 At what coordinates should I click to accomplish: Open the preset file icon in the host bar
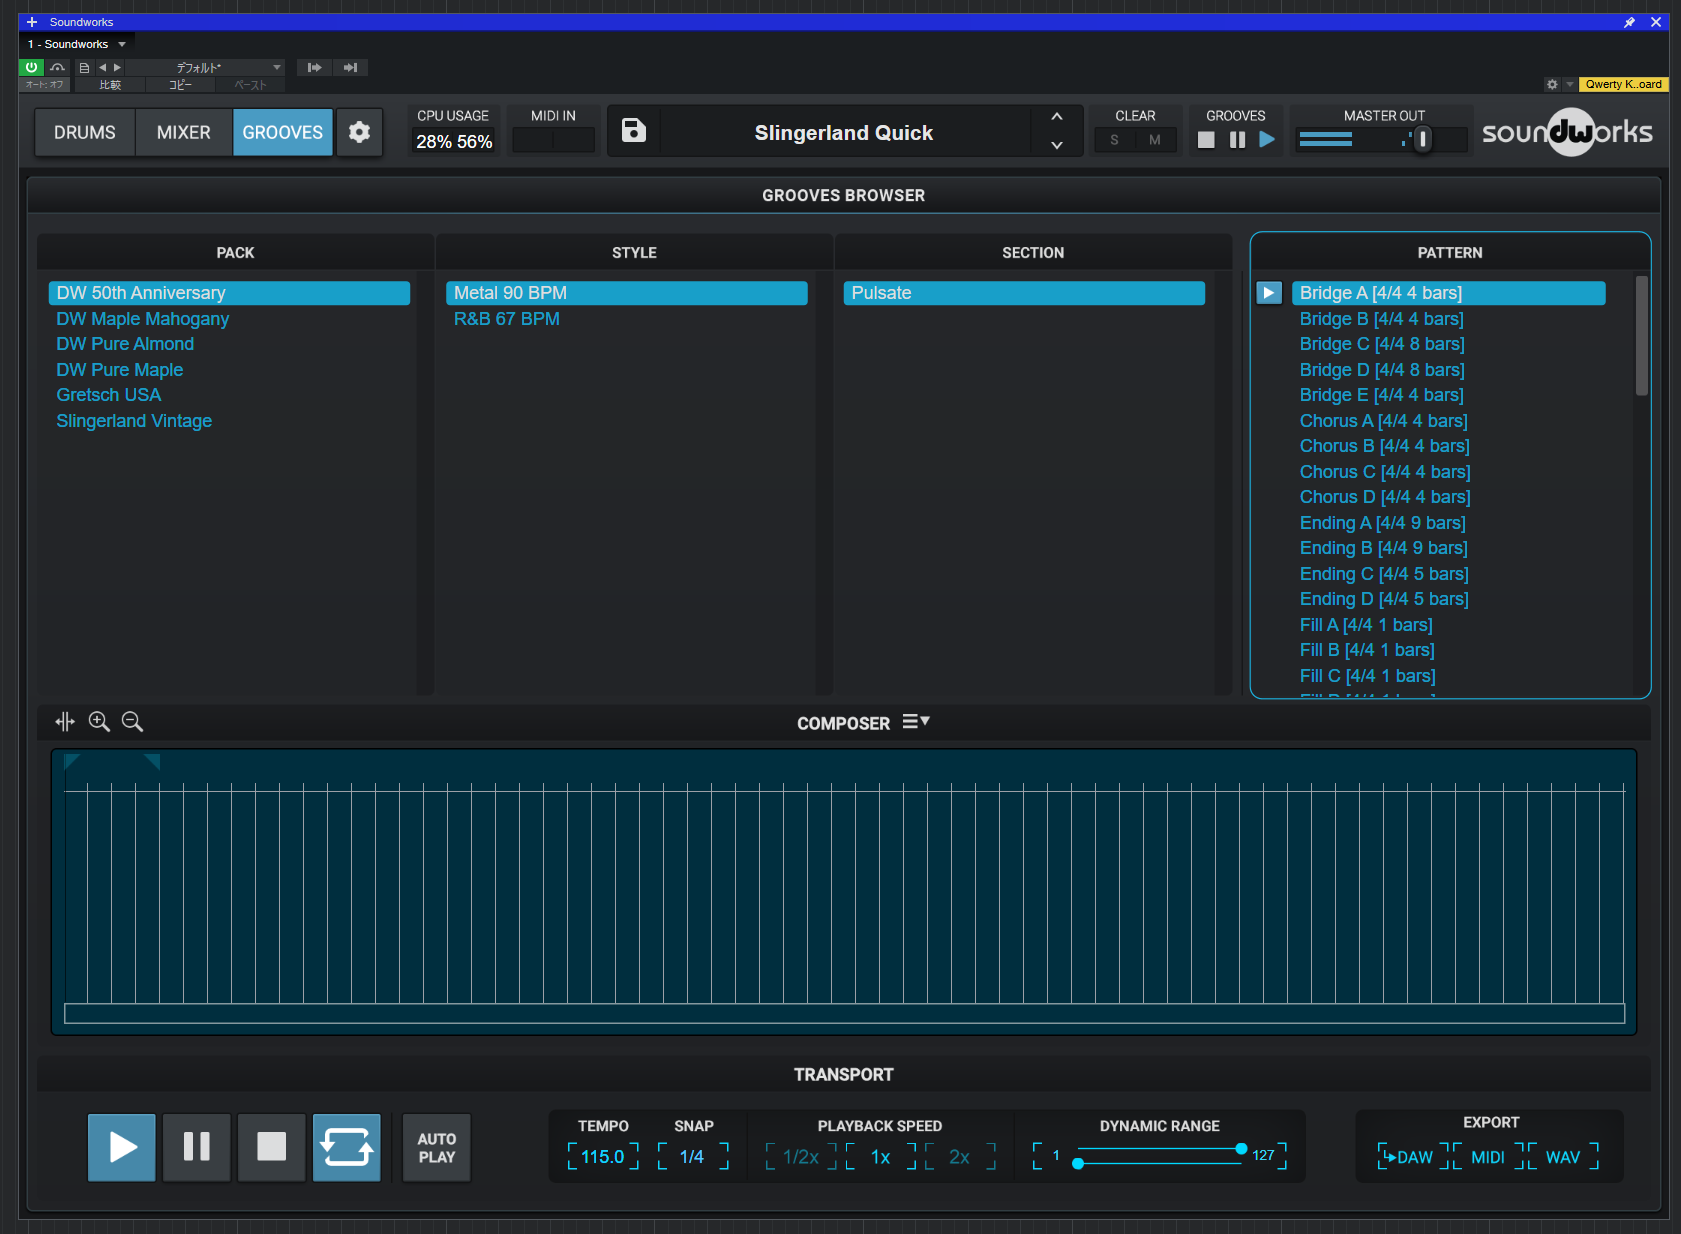(x=84, y=68)
